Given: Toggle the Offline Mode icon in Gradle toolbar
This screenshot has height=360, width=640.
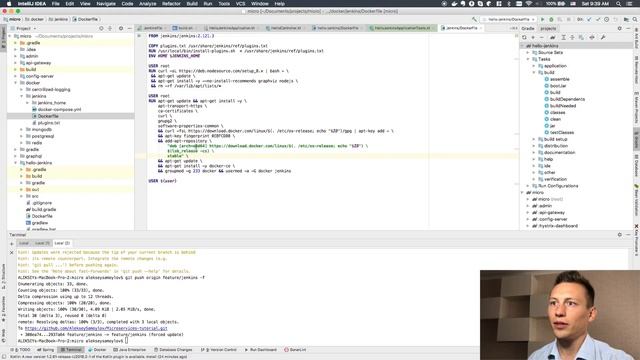Looking at the screenshot, I should (x=592, y=37).
